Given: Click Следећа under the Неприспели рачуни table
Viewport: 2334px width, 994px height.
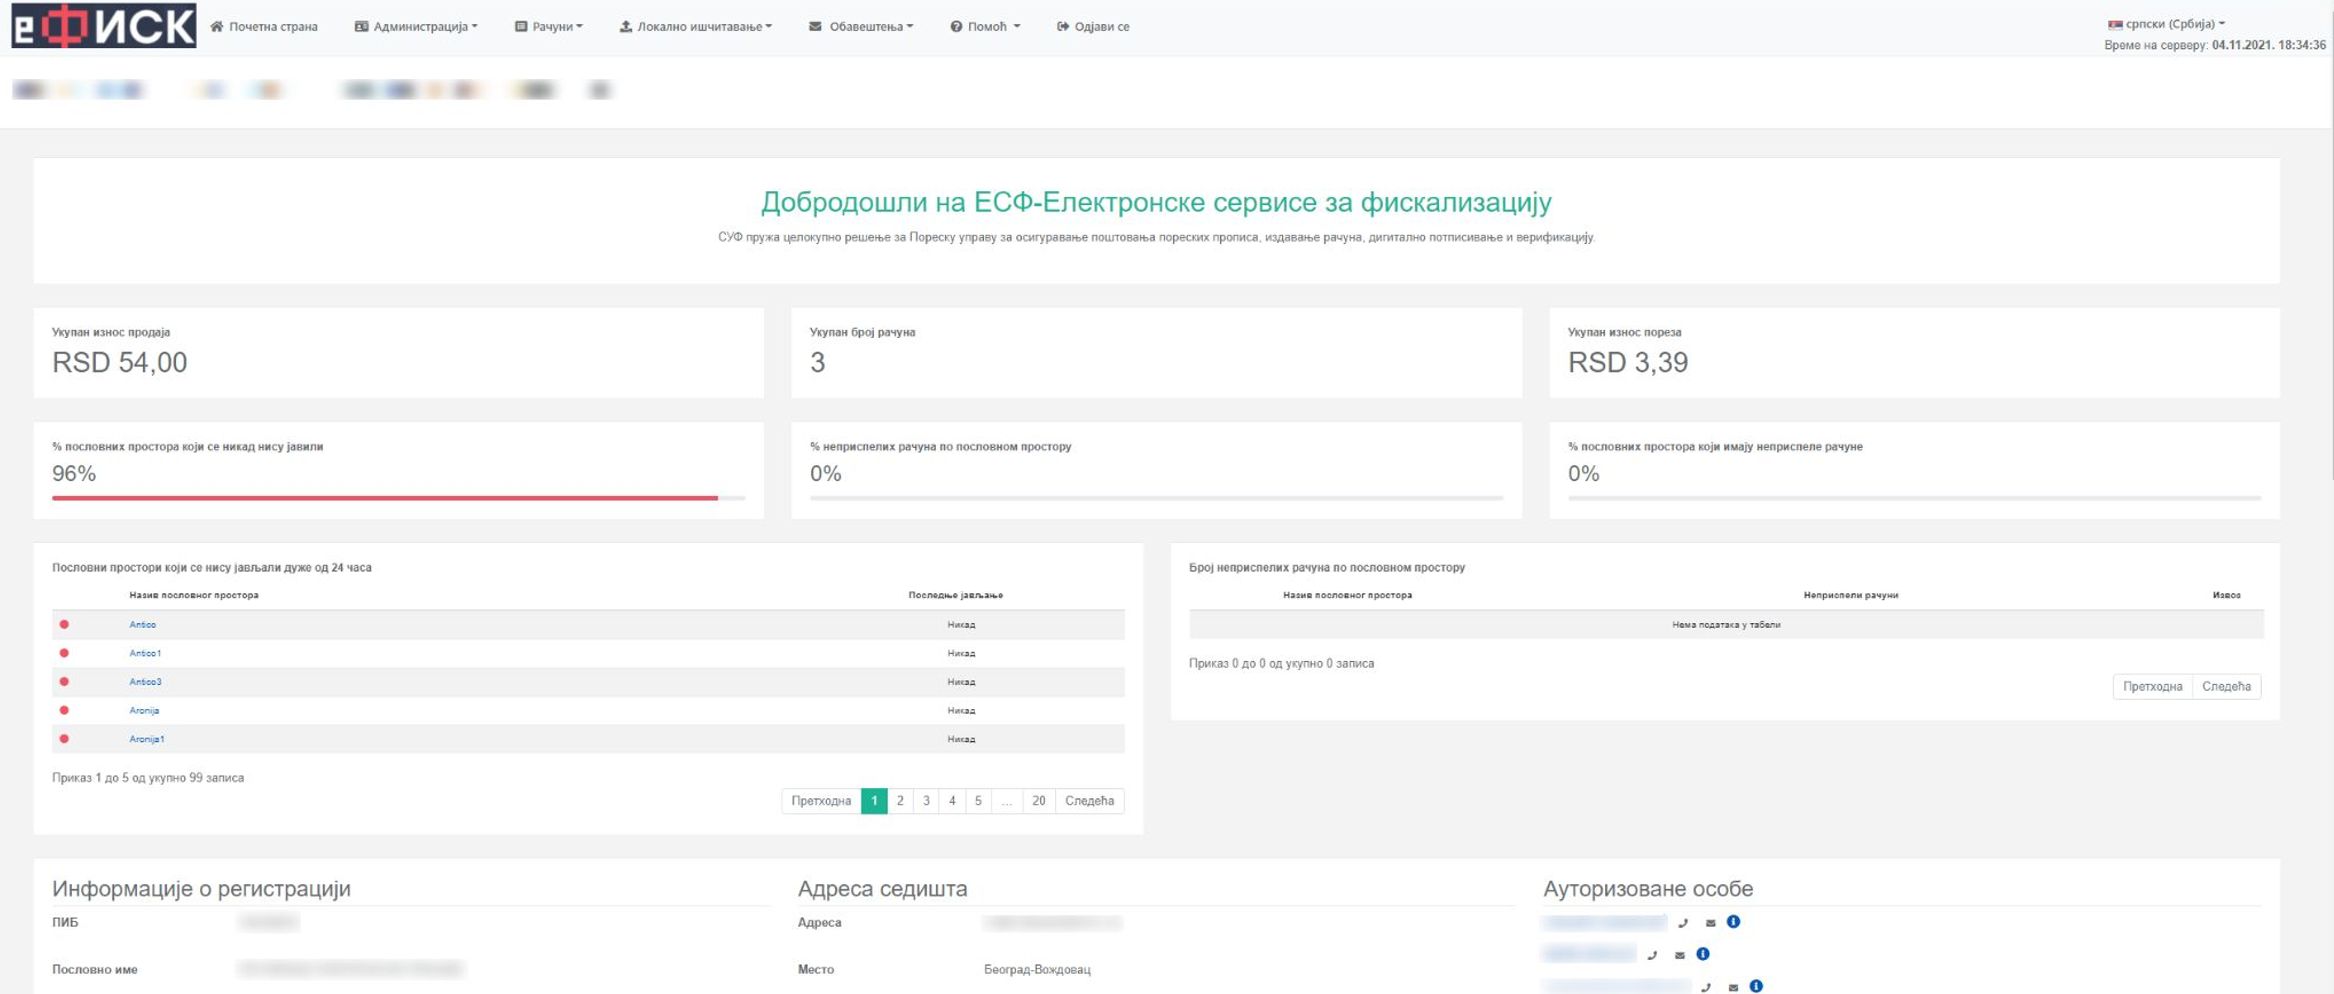Looking at the screenshot, I should (x=2226, y=687).
